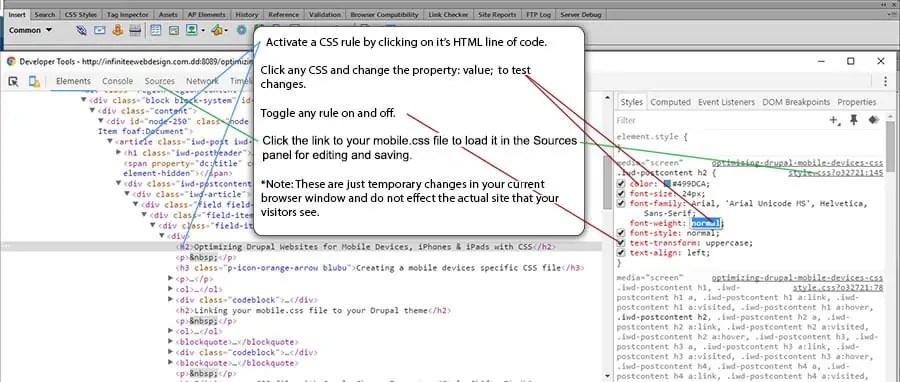Screen dimensions: 900x382
Task: Click the Insert Table icon
Action: click(x=156, y=30)
